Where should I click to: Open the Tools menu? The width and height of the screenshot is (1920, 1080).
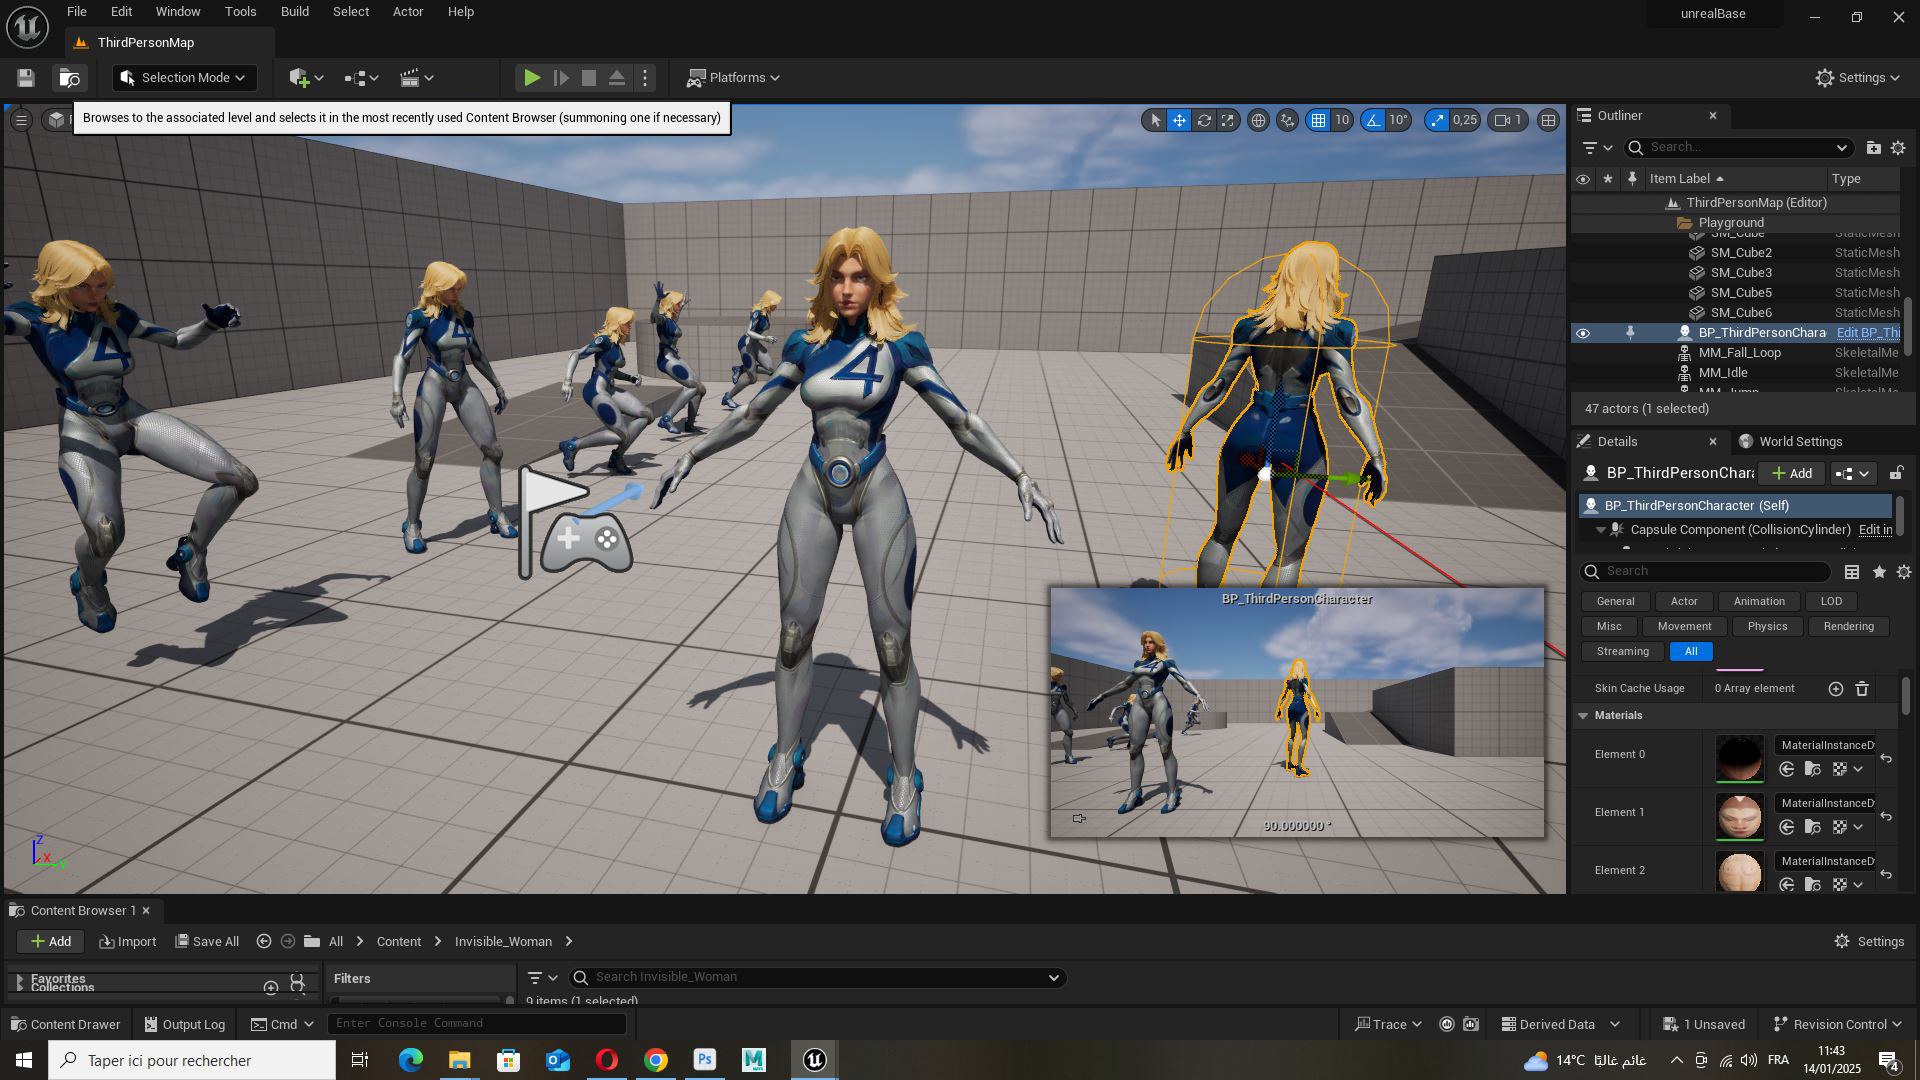pos(240,12)
